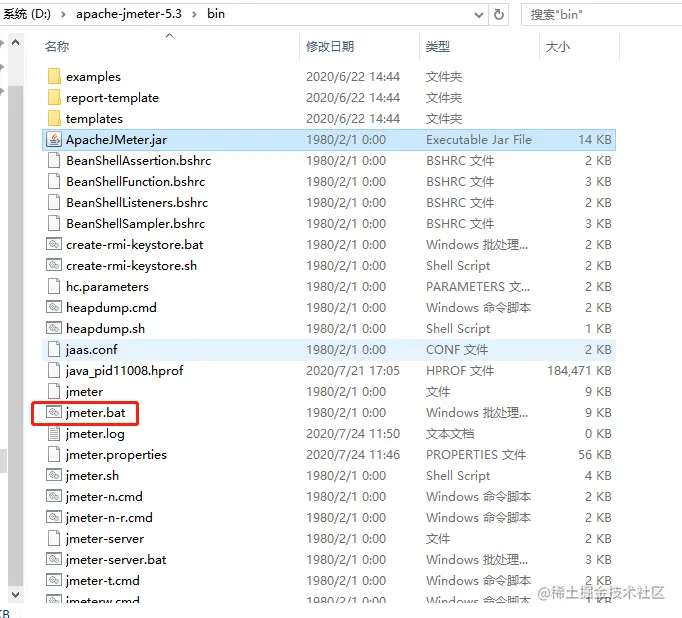Select the jmeter-server.bat script icon
Screen dimensions: 682x618
(x=54, y=559)
